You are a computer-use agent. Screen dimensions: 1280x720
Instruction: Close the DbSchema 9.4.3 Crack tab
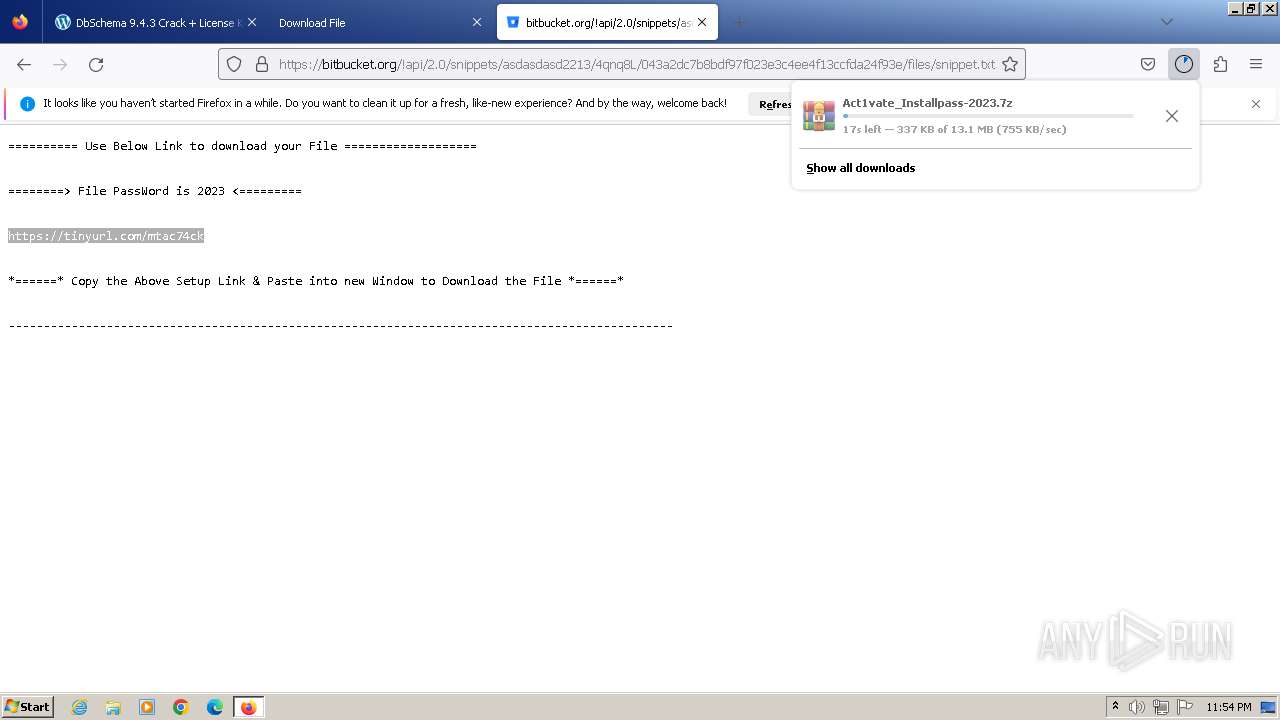[251, 22]
